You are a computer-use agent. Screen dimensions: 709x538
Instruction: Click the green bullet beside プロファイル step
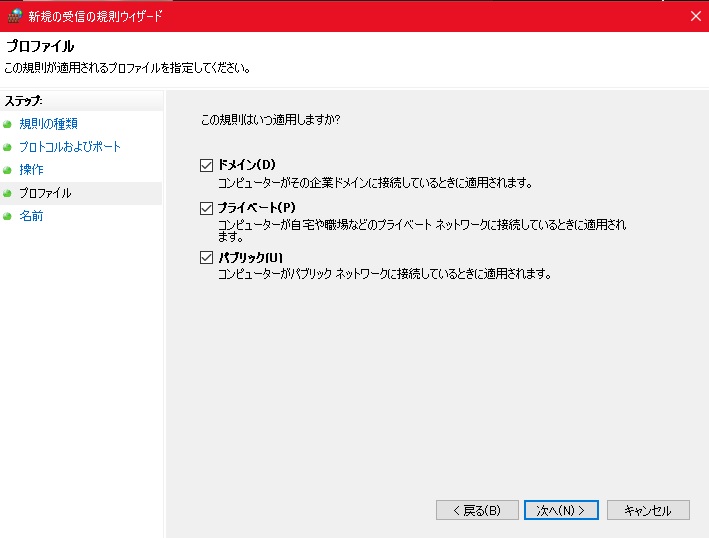coord(8,193)
